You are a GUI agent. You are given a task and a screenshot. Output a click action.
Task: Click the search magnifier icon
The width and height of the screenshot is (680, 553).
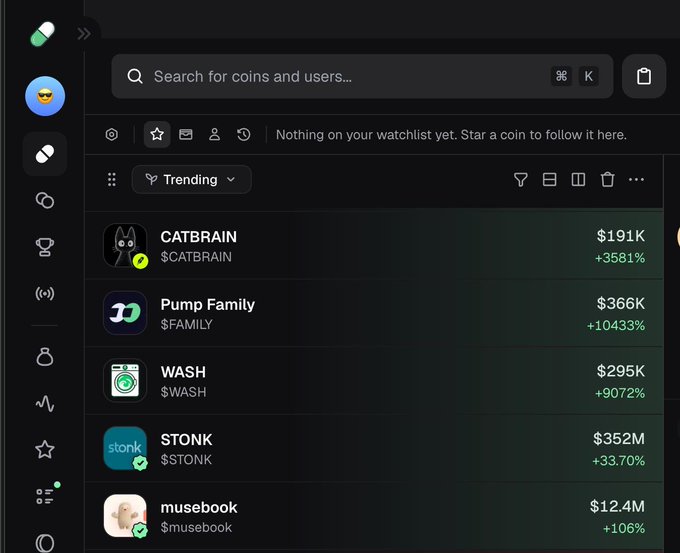click(x=135, y=76)
